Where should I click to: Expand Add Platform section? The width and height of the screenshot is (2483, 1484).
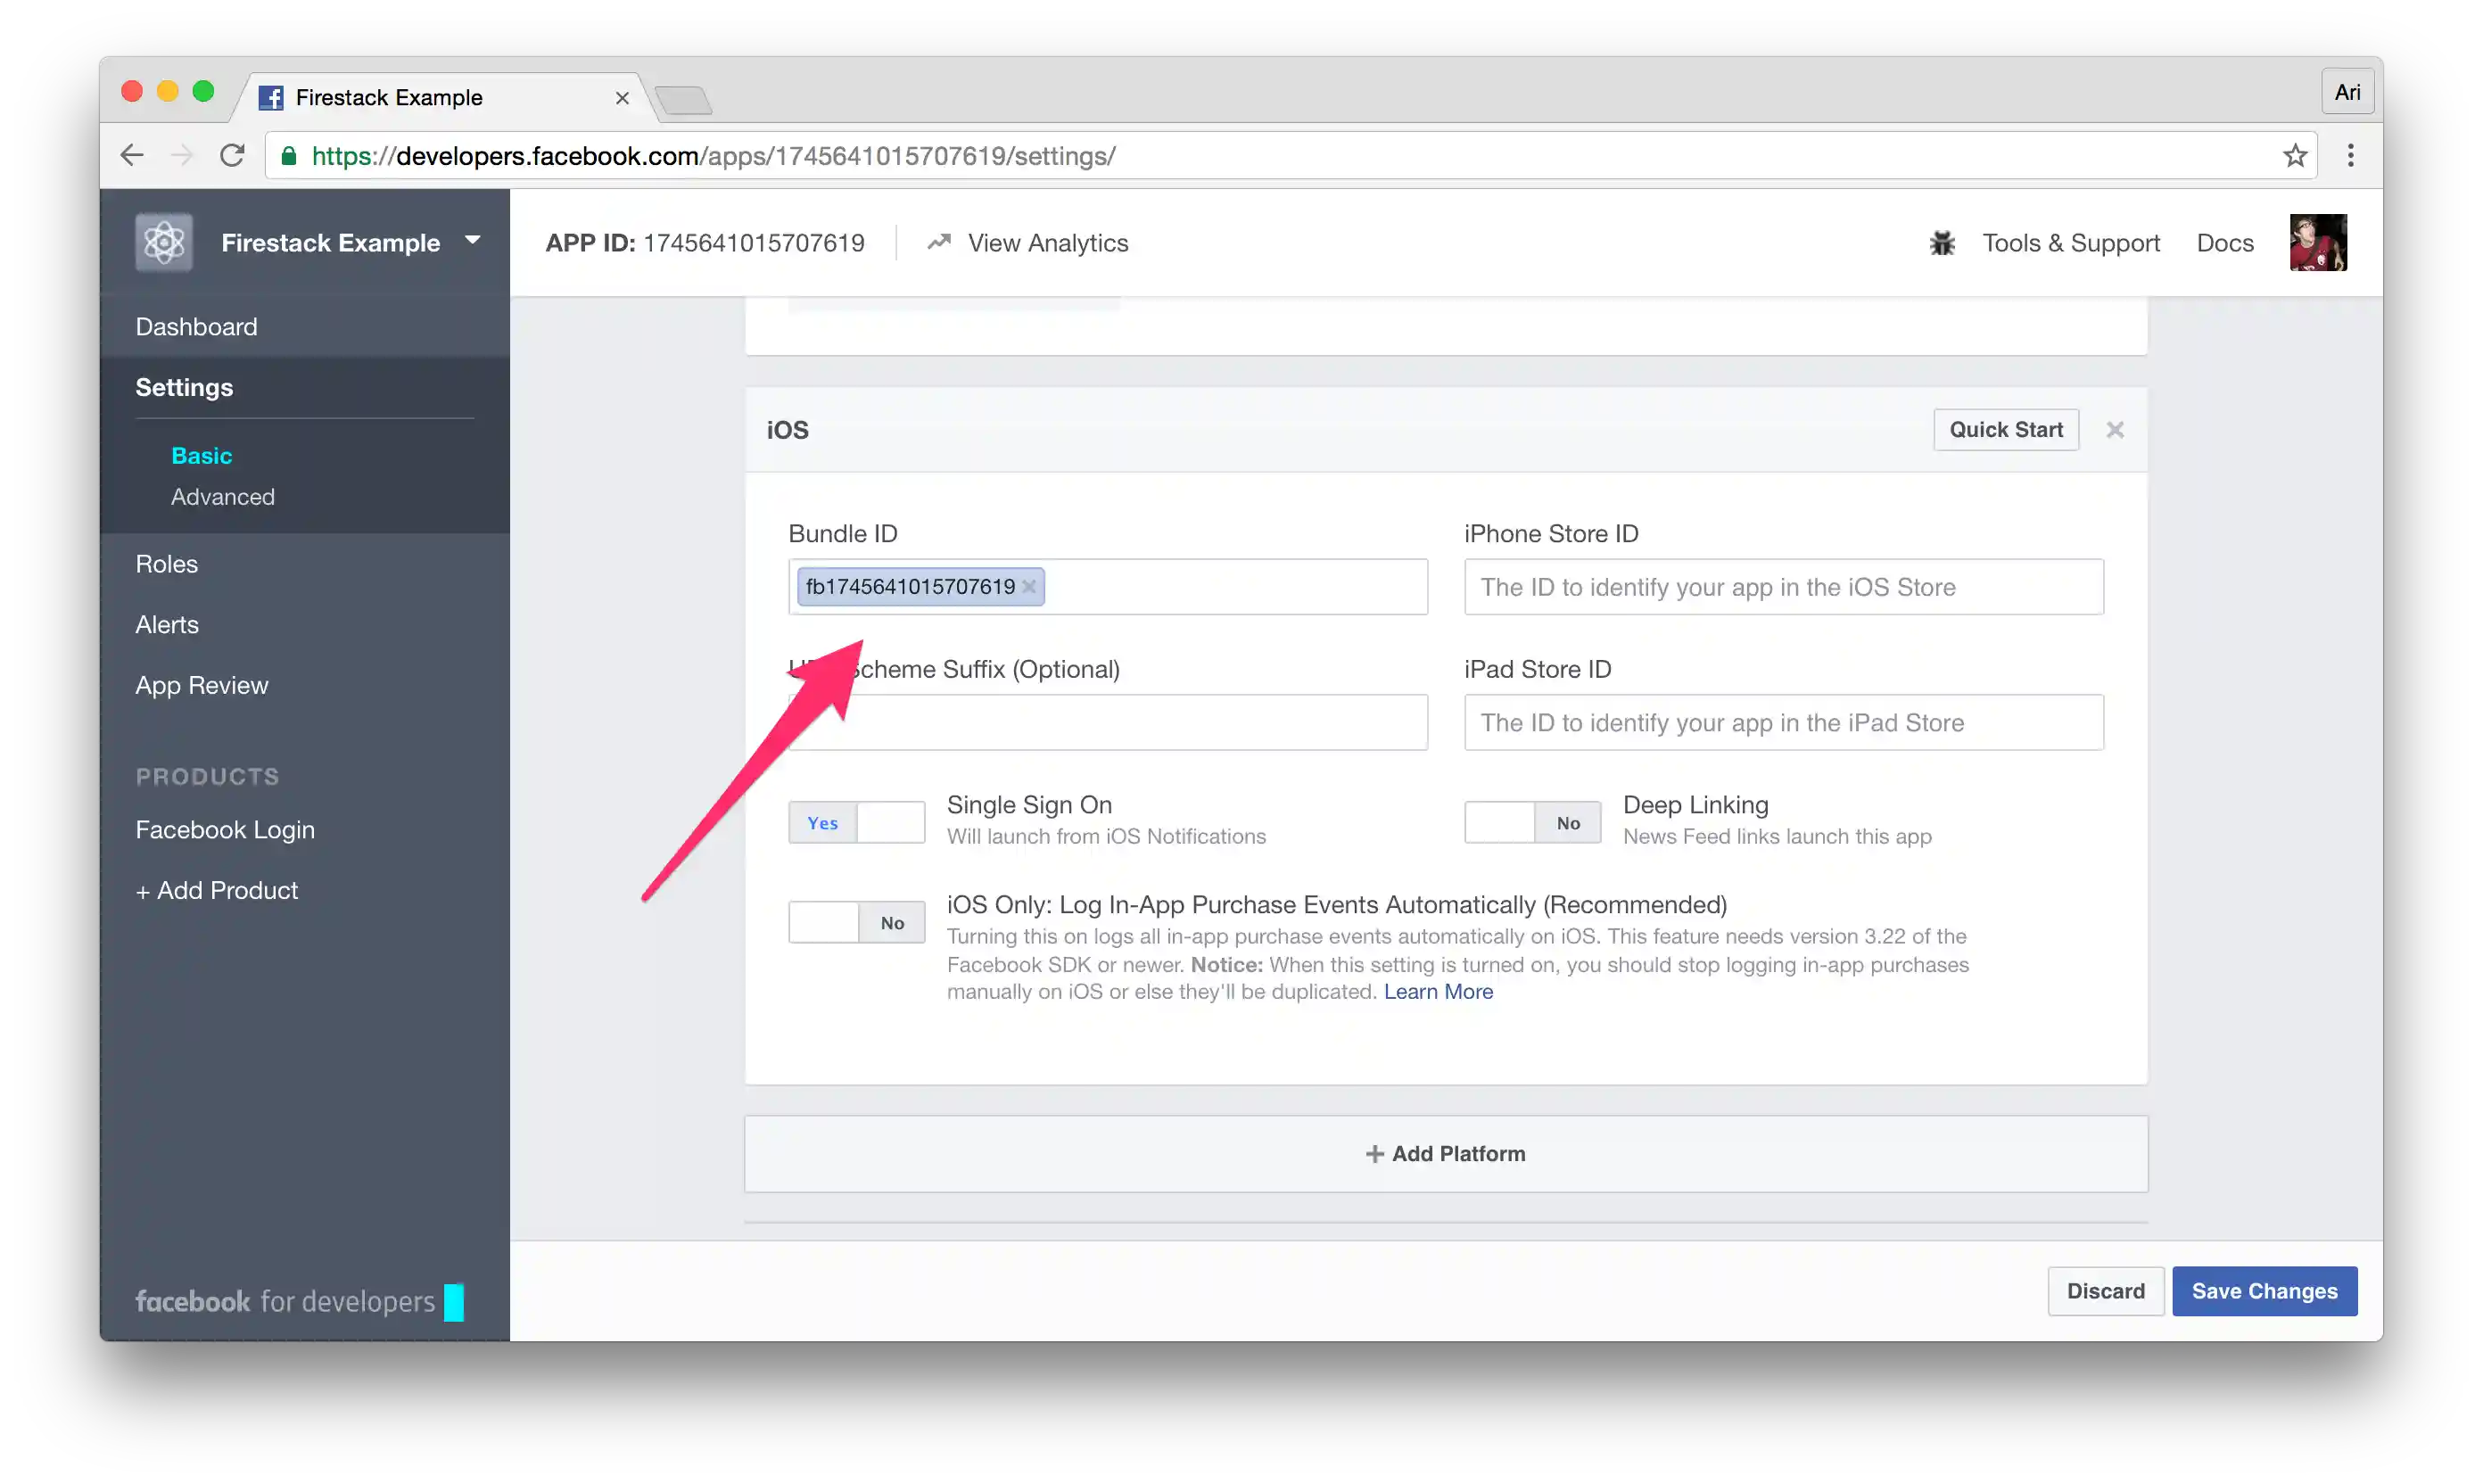[1445, 1154]
